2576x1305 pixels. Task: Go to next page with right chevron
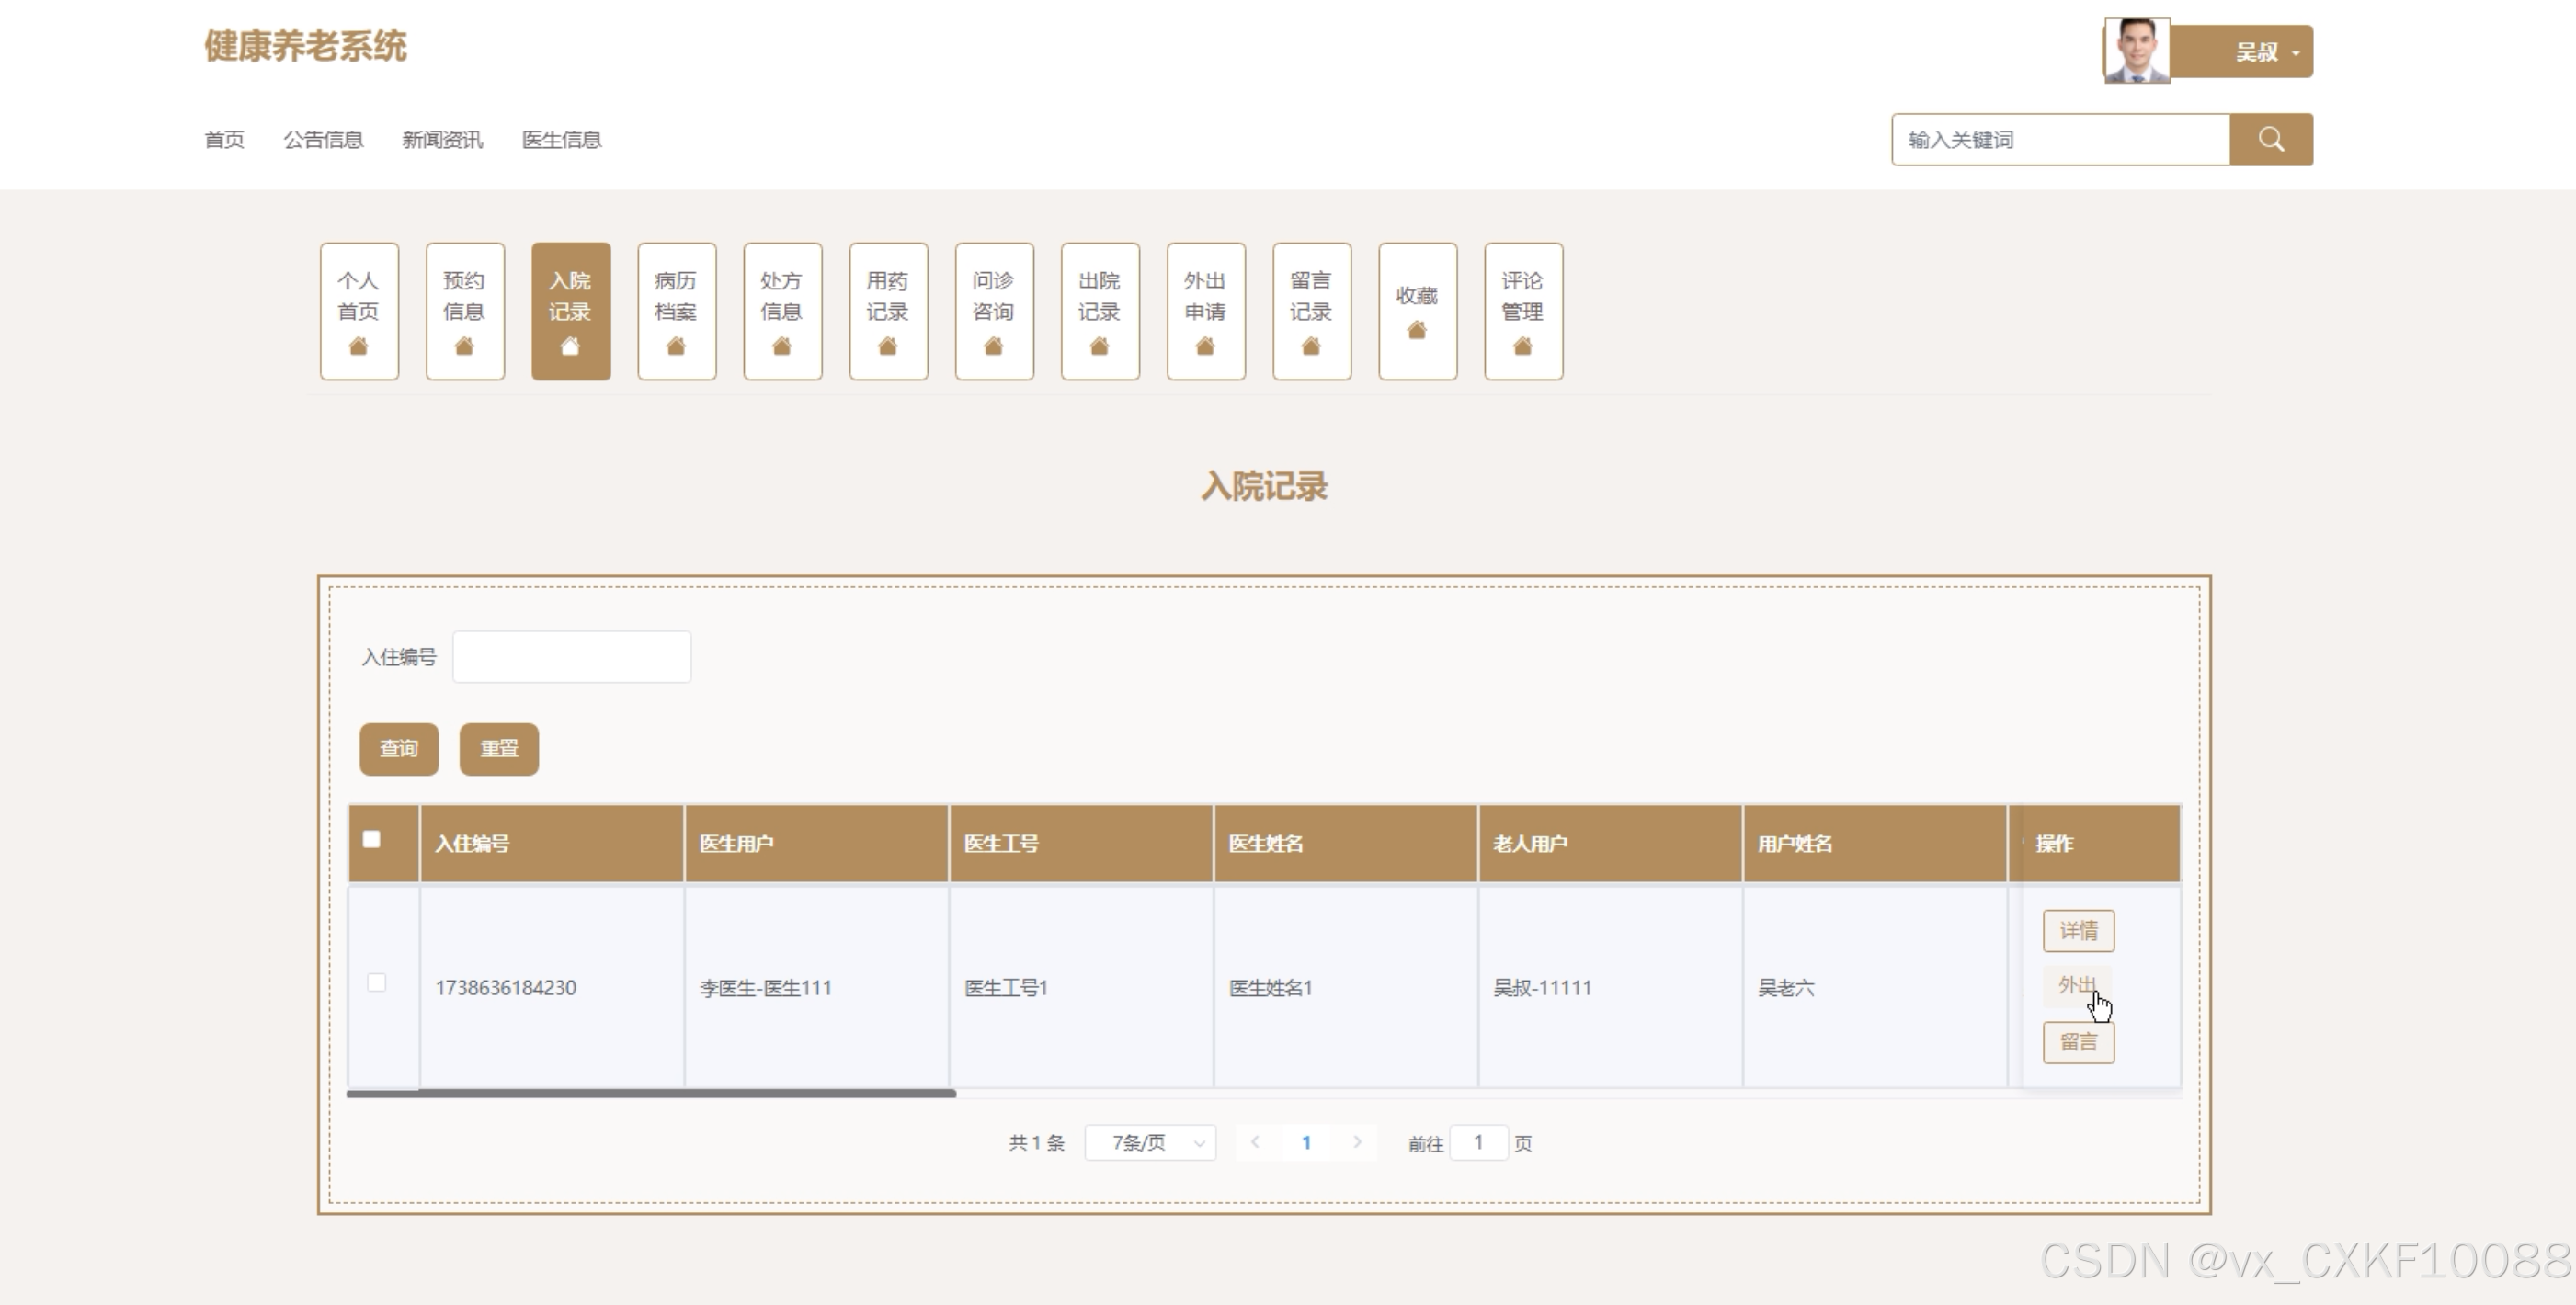coord(1357,1142)
